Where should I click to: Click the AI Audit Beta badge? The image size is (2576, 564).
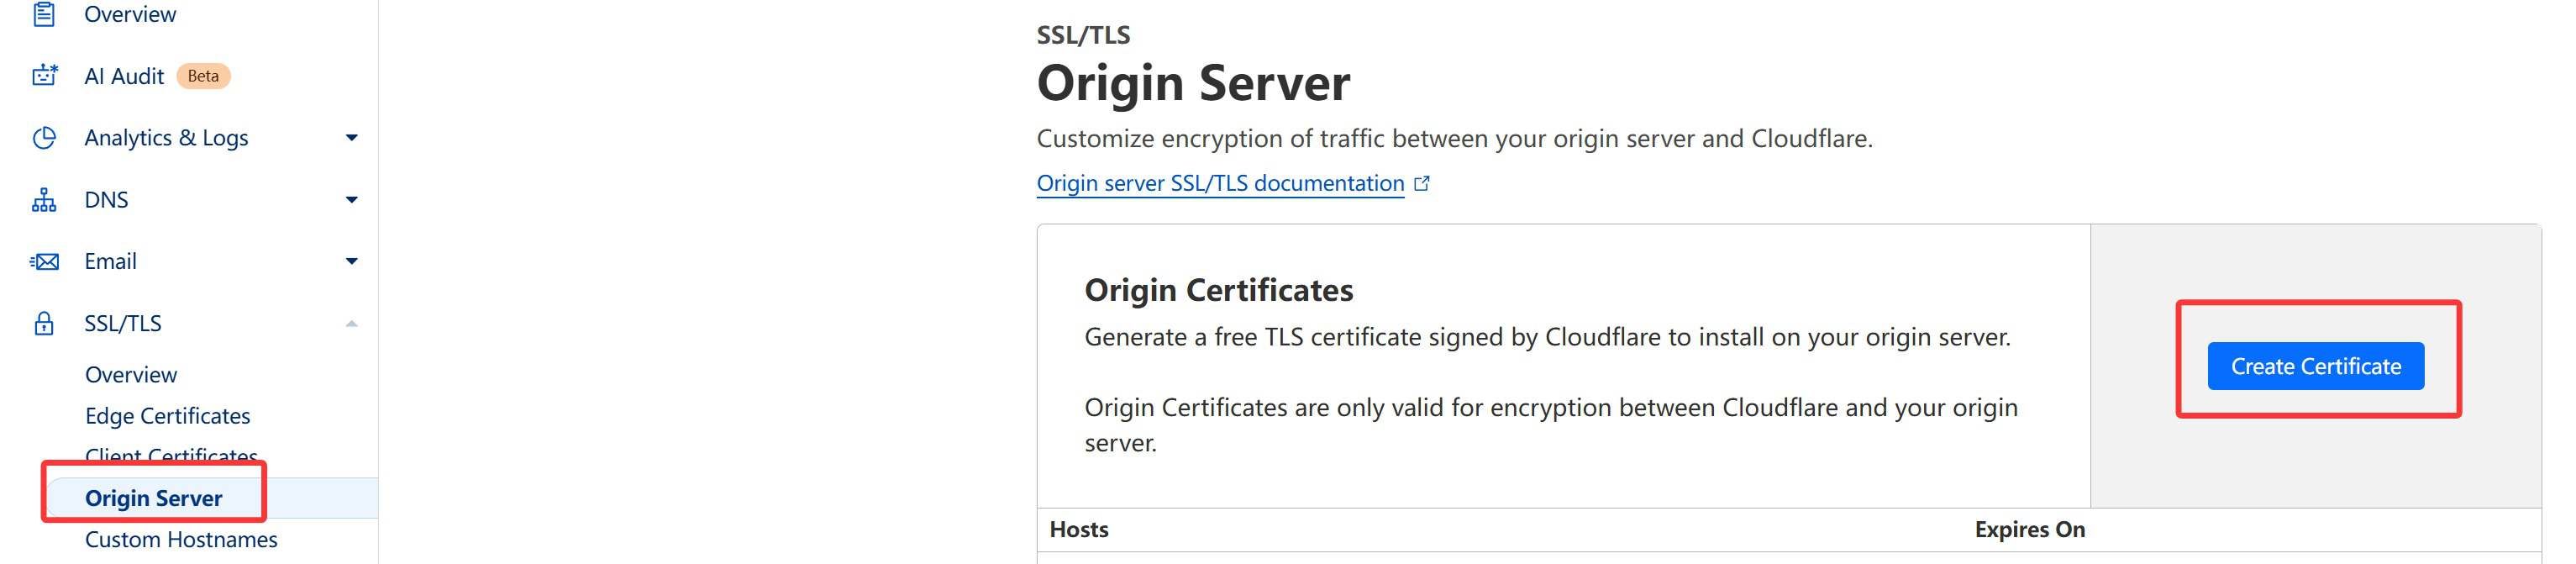(203, 76)
